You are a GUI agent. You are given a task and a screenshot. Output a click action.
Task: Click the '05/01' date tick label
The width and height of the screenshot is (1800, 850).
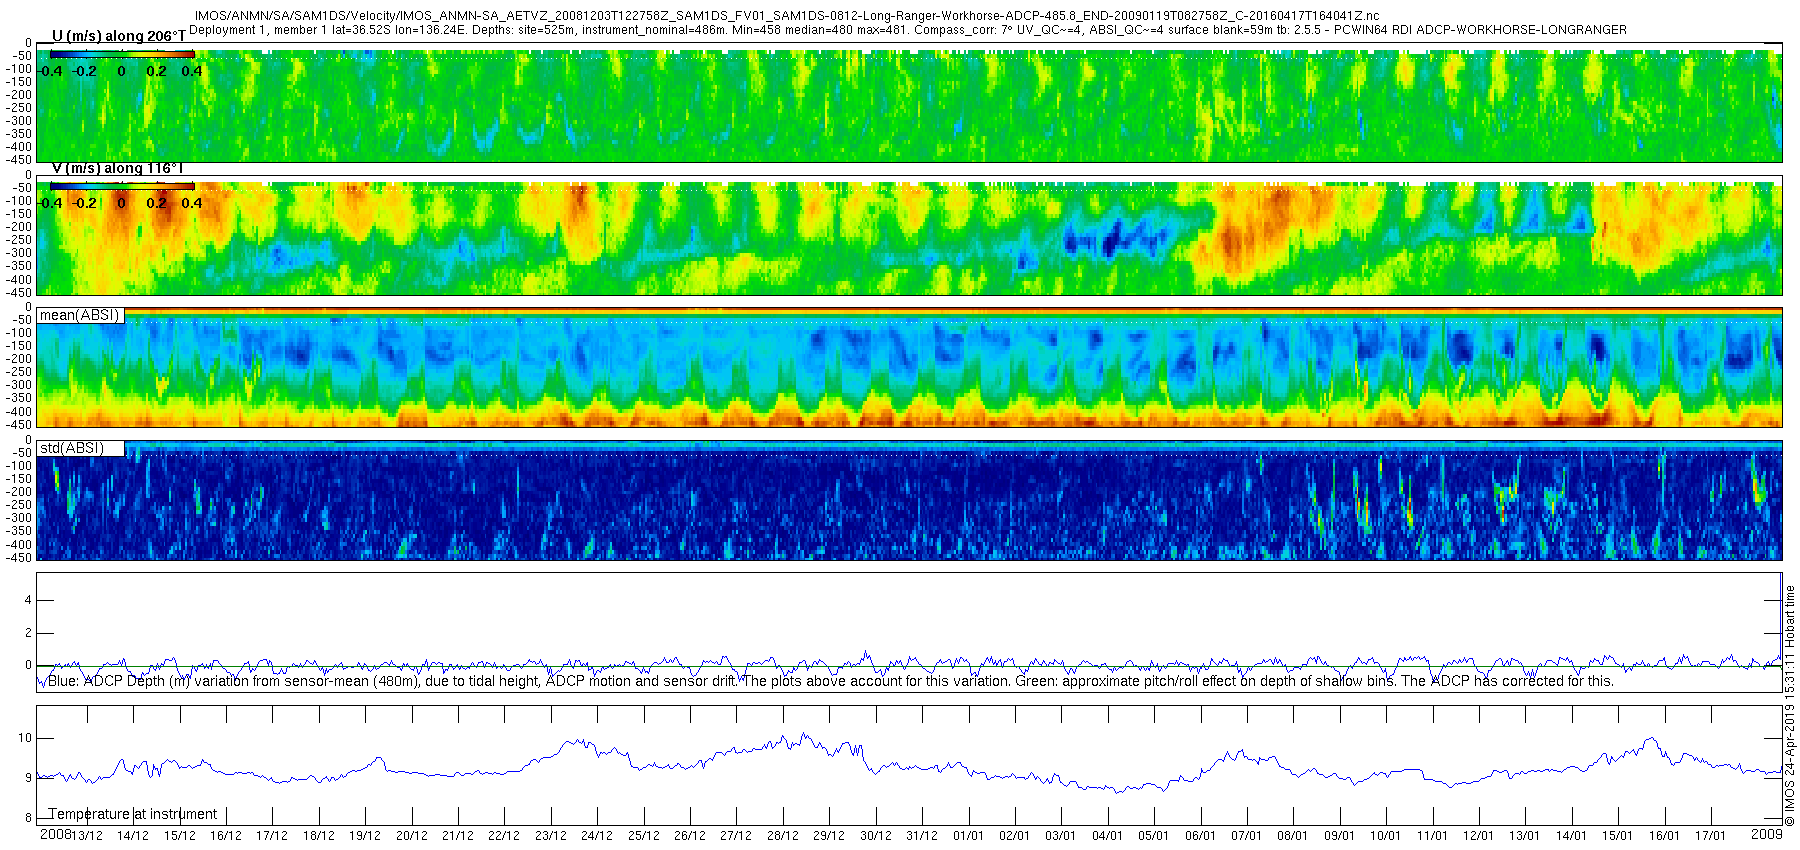coord(1154,836)
